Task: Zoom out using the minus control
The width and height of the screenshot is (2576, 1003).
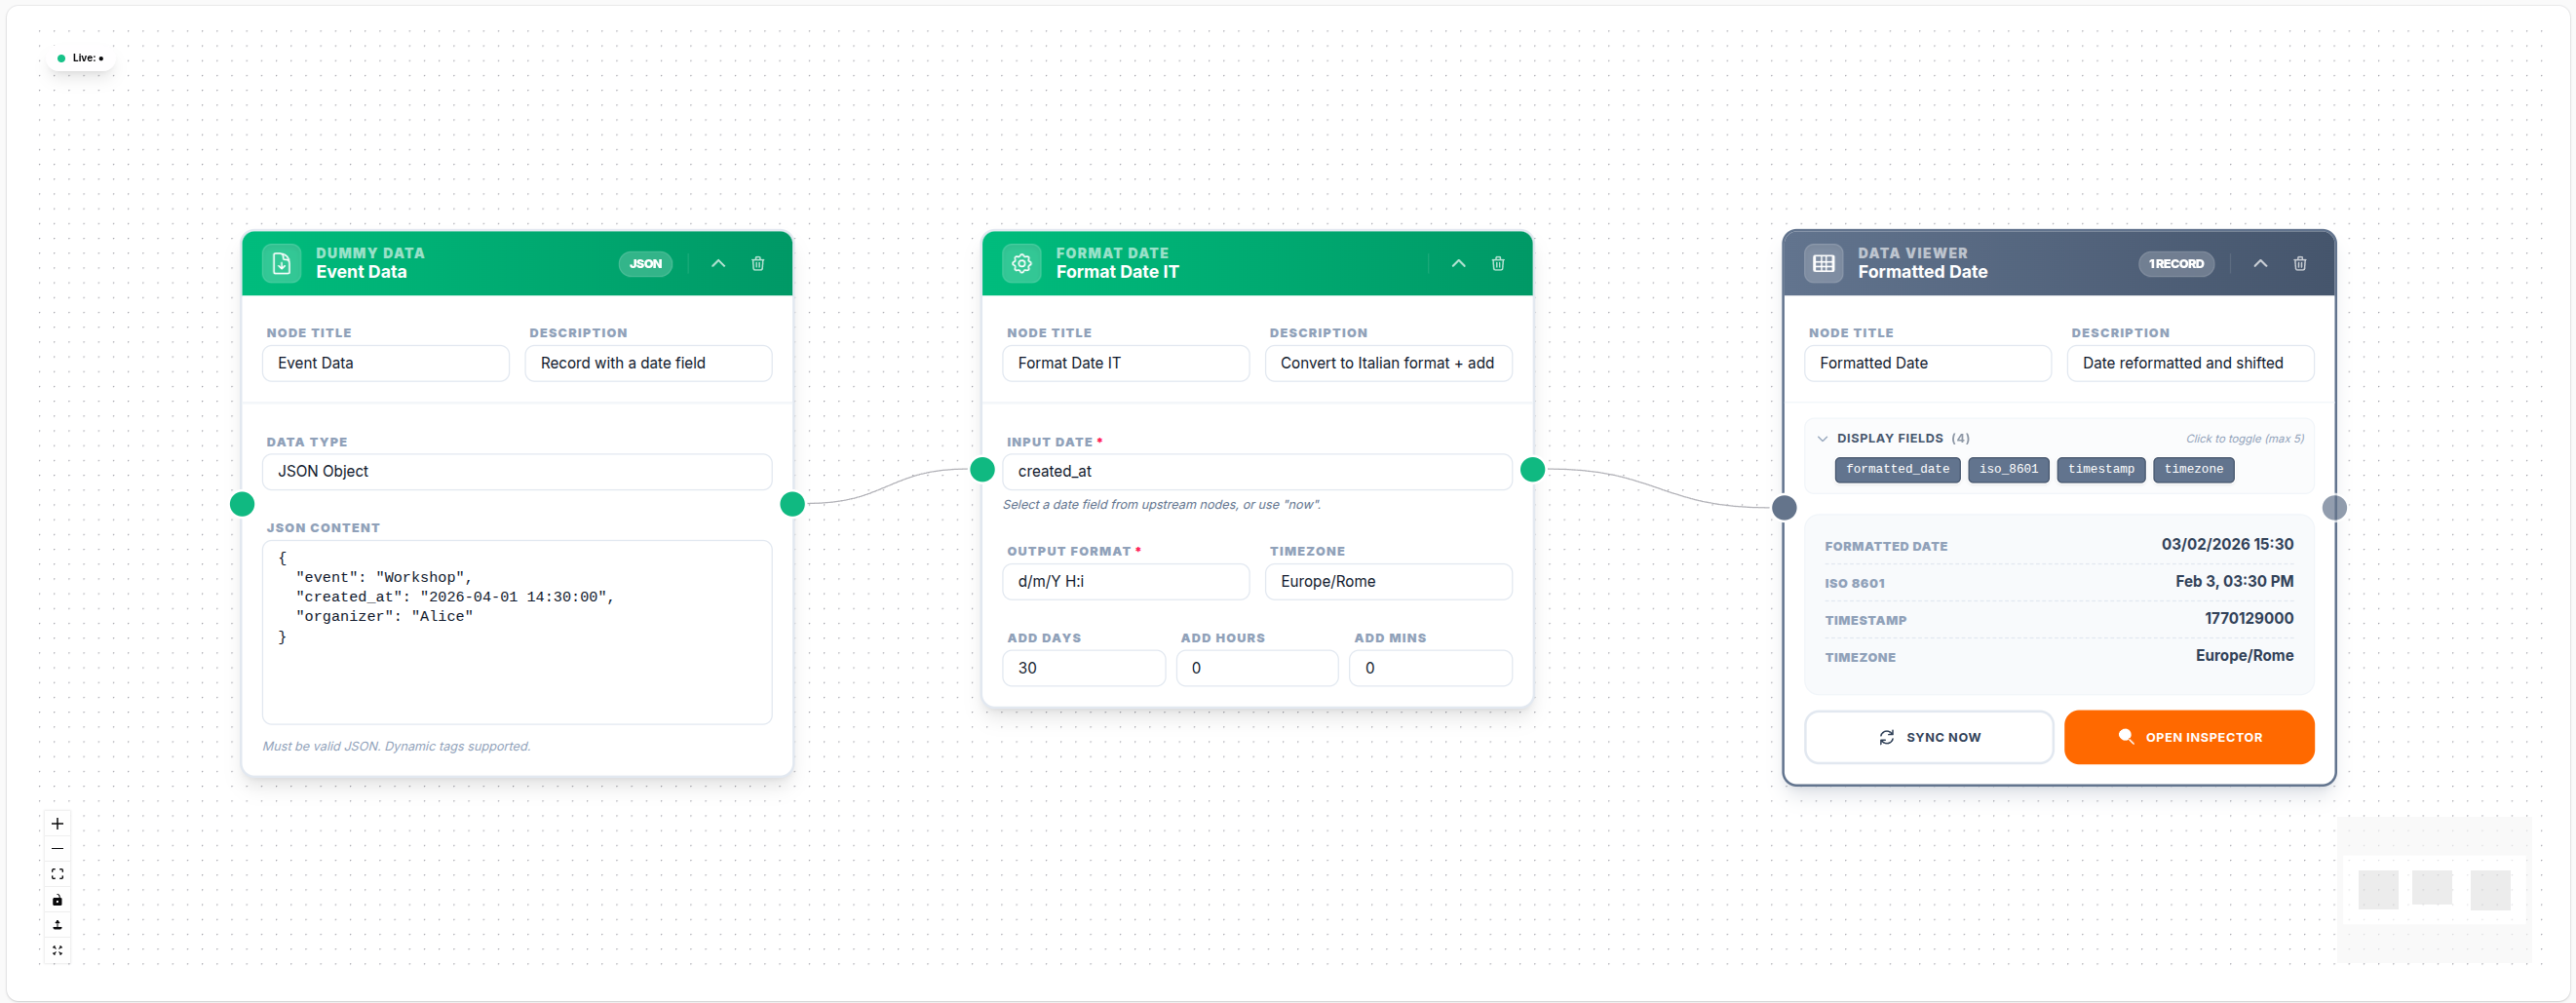Action: [57, 848]
